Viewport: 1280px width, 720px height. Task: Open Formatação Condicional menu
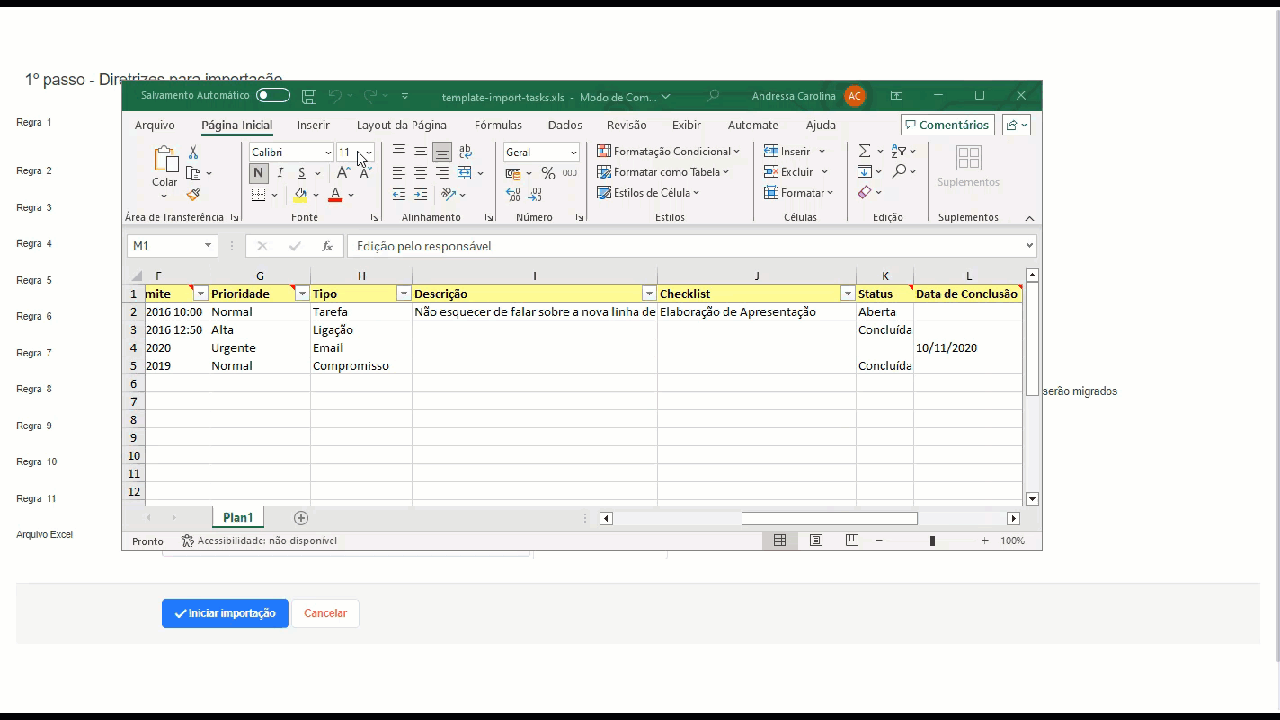point(668,151)
